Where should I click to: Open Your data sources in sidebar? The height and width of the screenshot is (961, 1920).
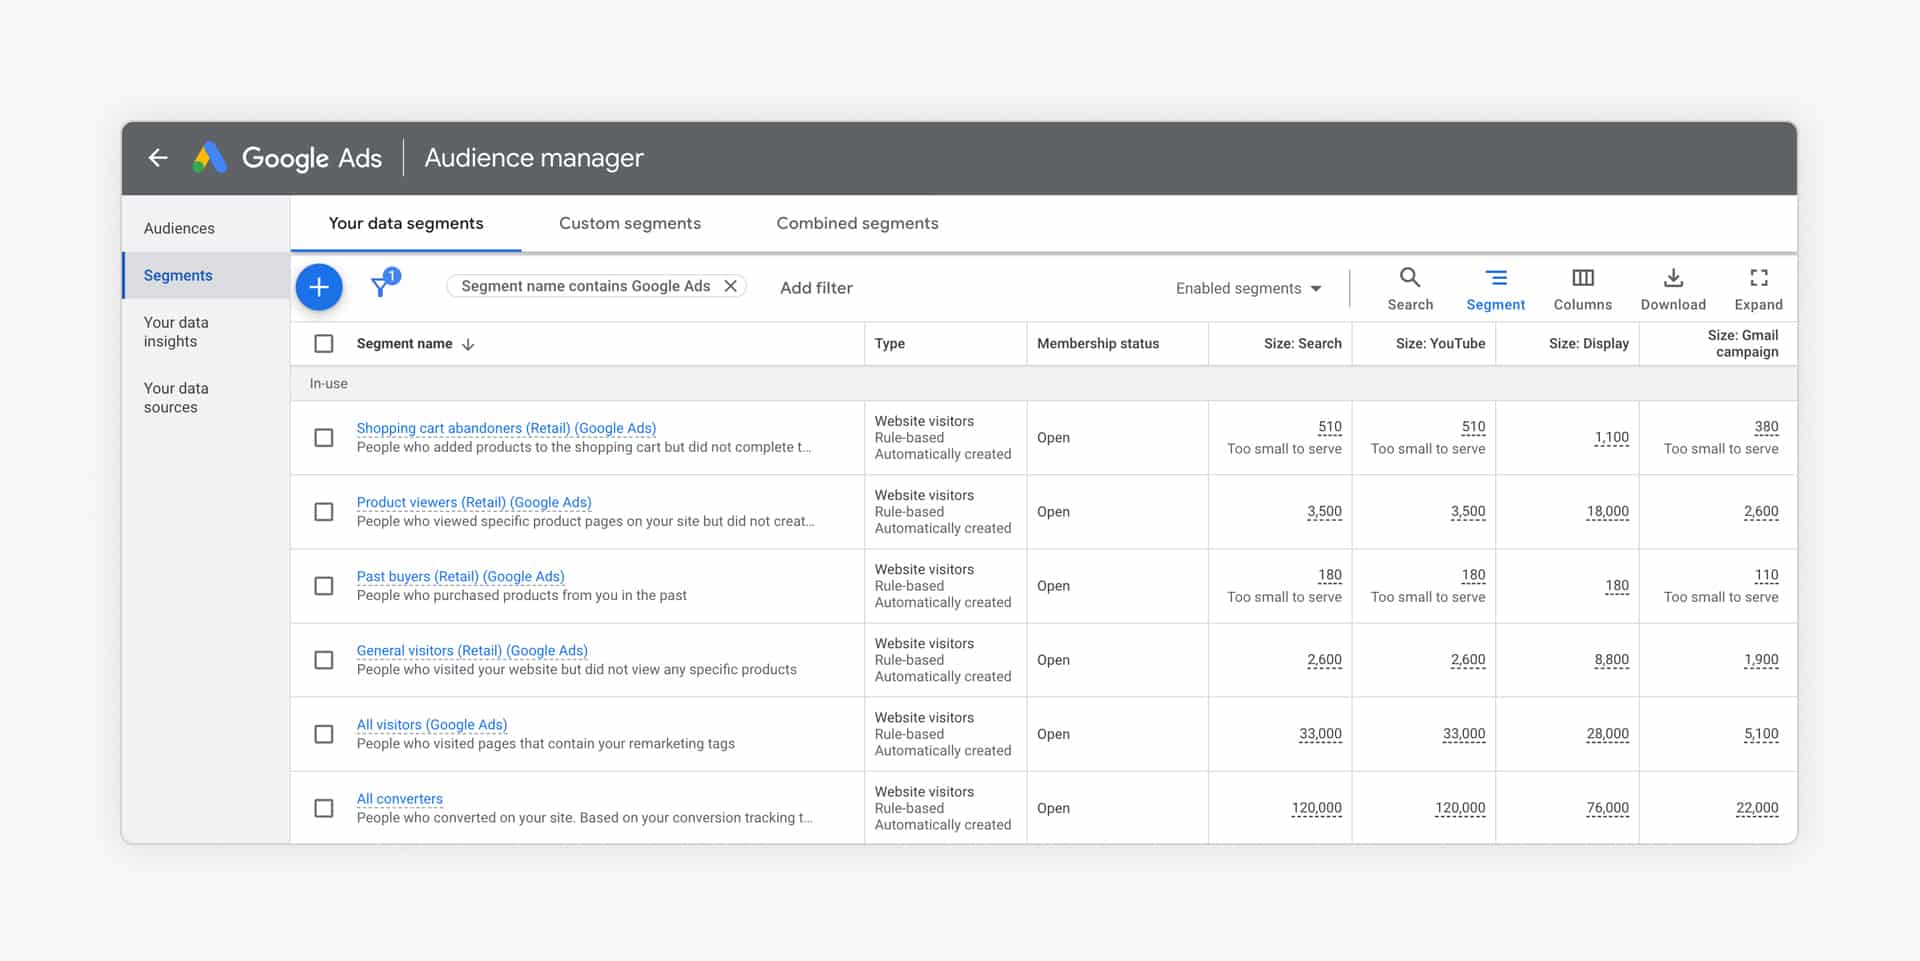click(176, 398)
